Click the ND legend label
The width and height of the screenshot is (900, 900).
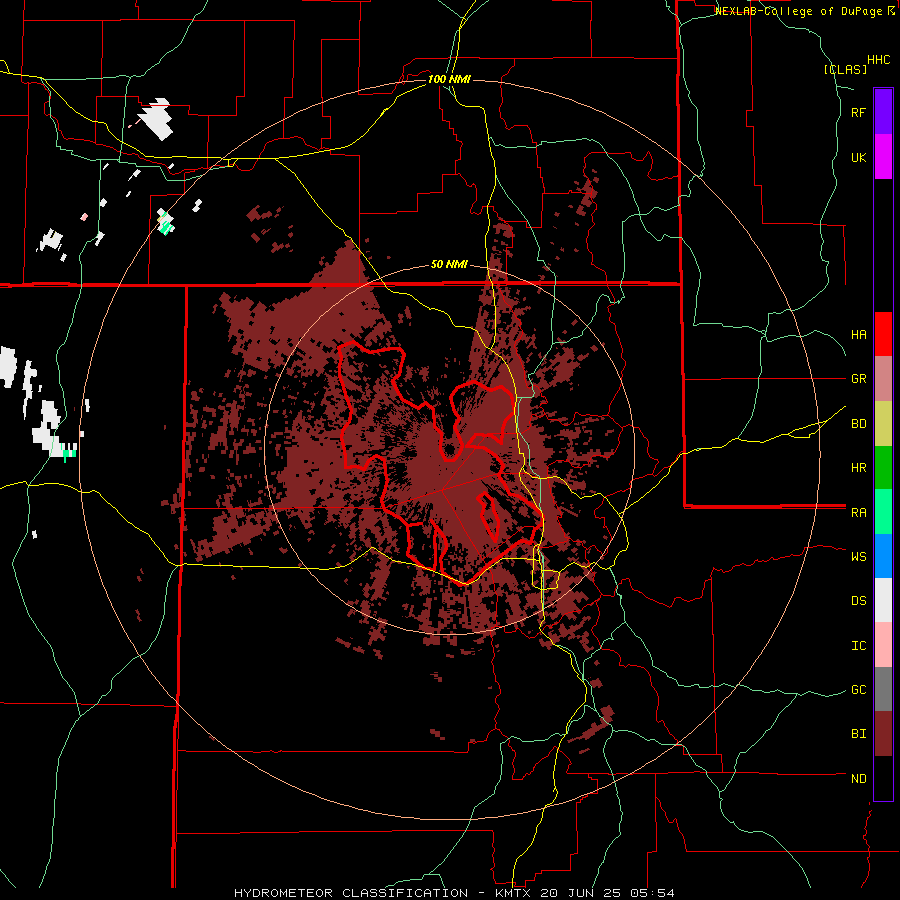point(858,779)
